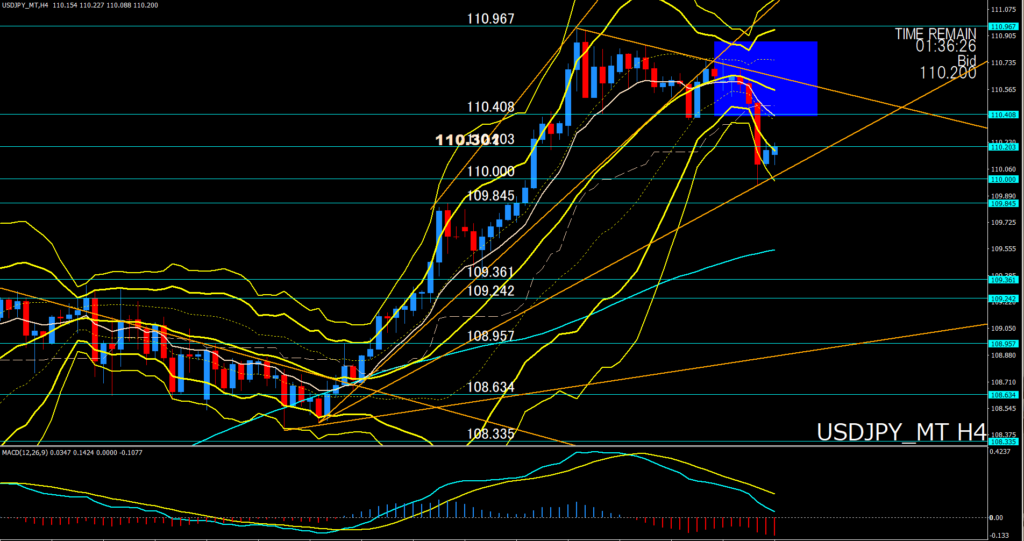Click the highlighted 108.957 tag on price axis
1024x541 pixels.
[1002, 343]
